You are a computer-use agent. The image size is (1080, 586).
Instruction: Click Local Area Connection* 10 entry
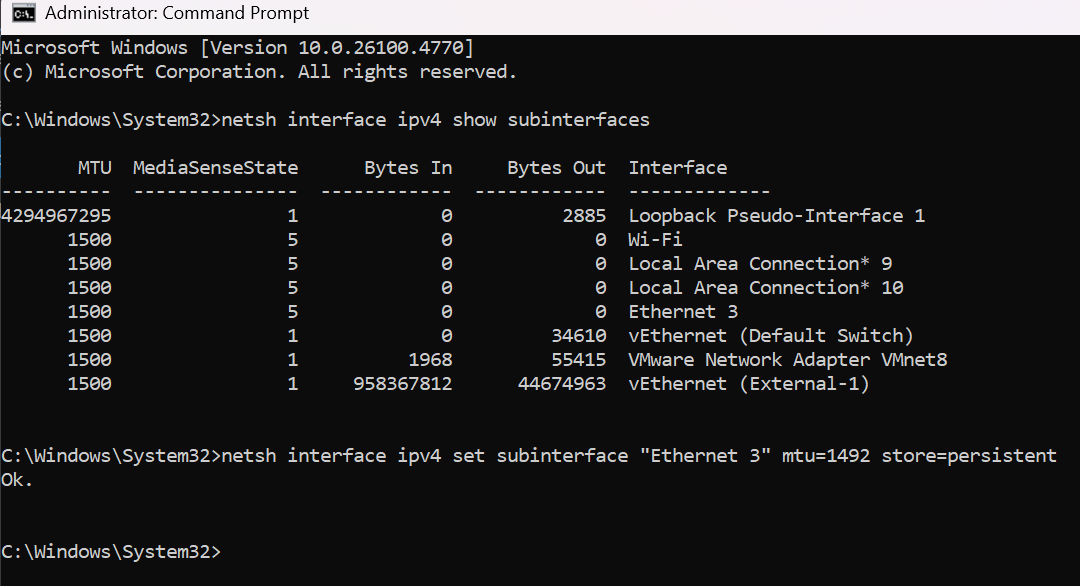pos(765,288)
